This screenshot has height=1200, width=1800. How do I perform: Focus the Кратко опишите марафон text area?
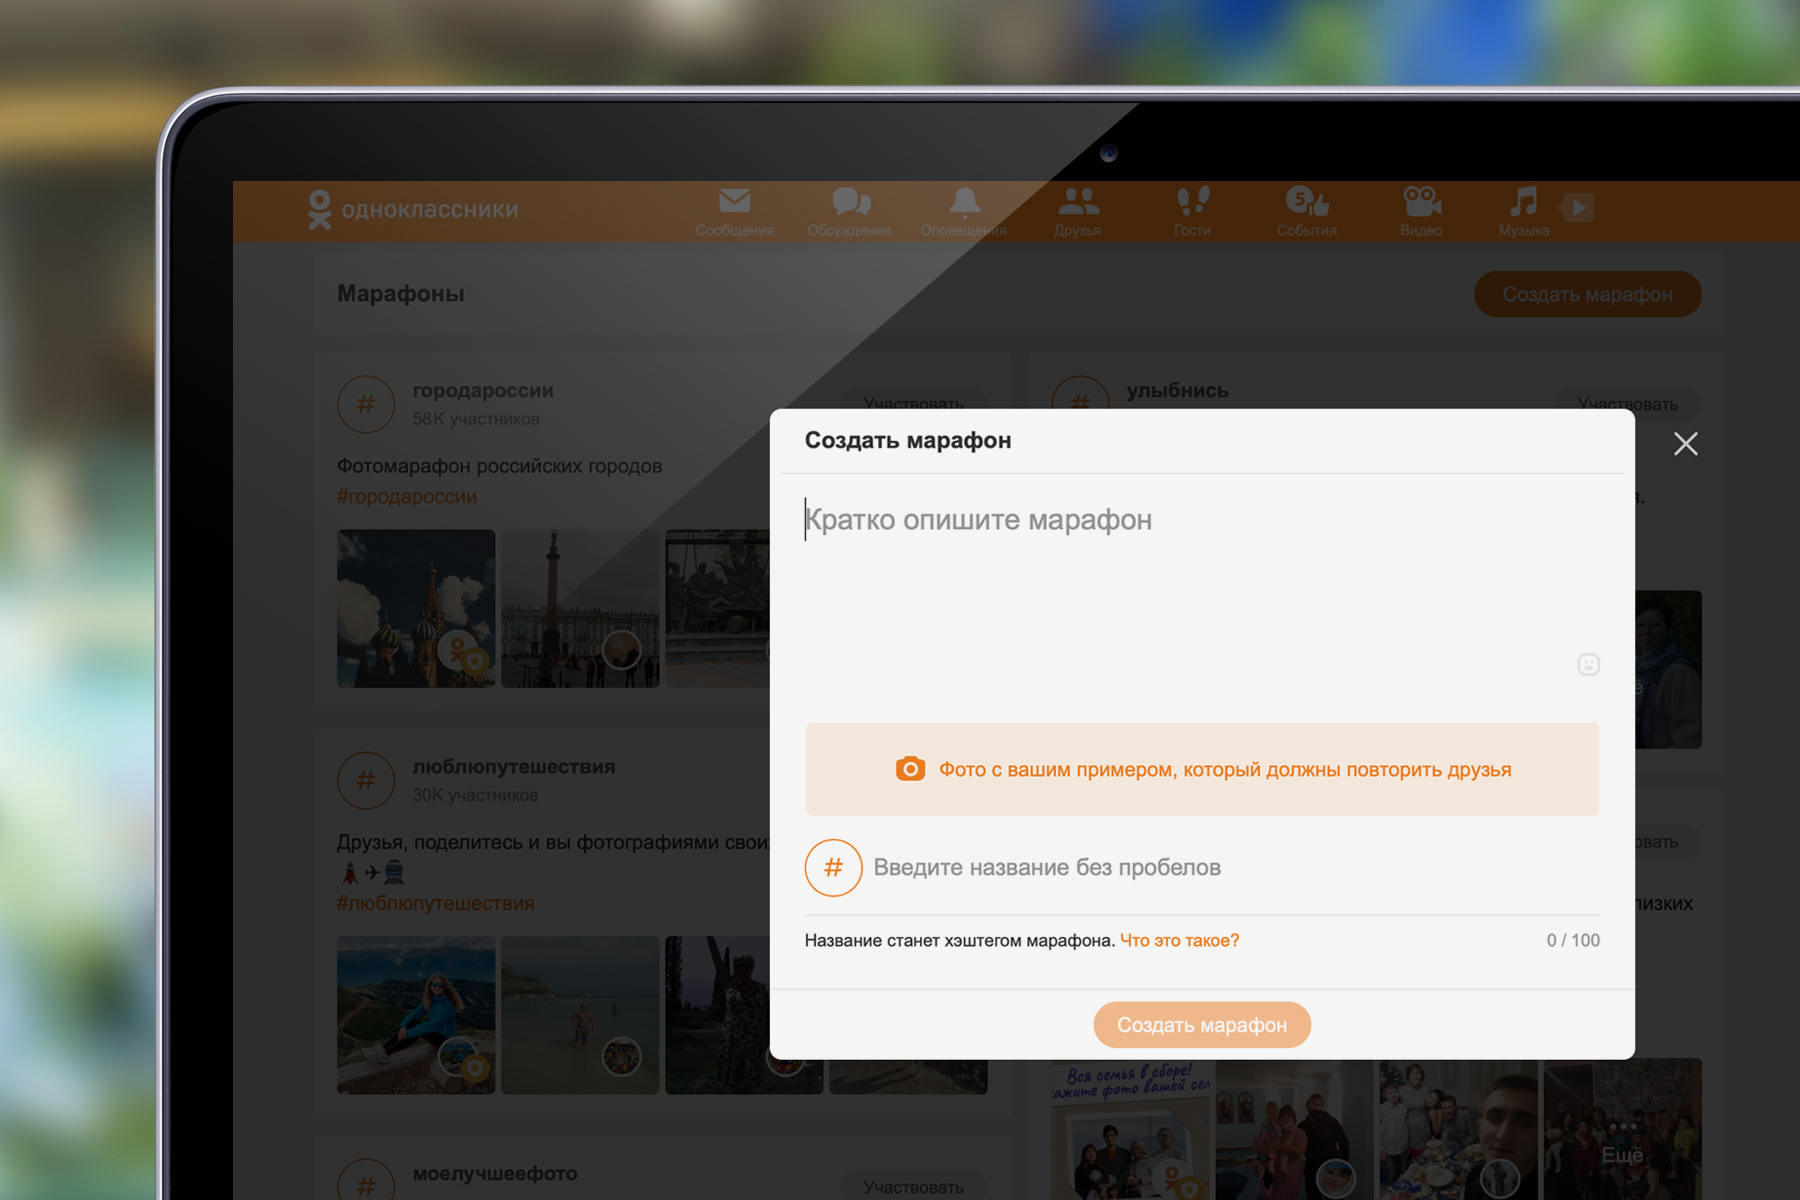click(x=1202, y=597)
